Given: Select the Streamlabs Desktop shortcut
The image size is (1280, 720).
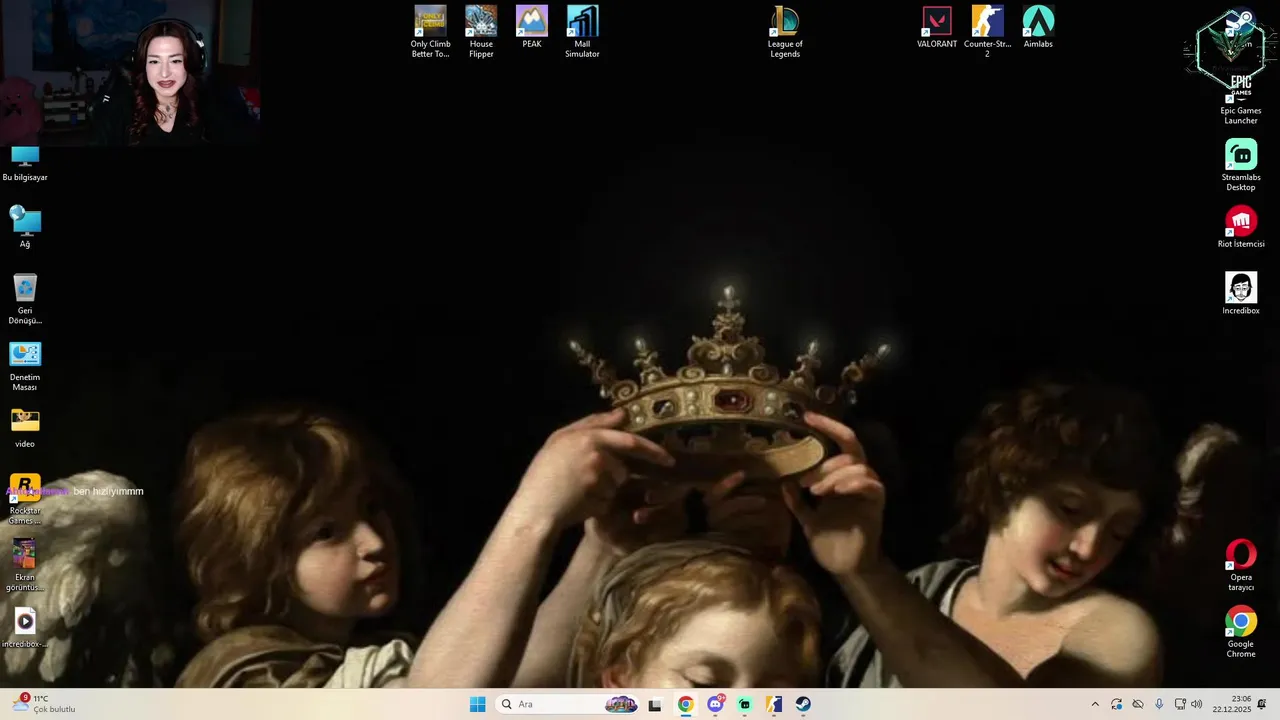Looking at the screenshot, I should coord(1241,165).
